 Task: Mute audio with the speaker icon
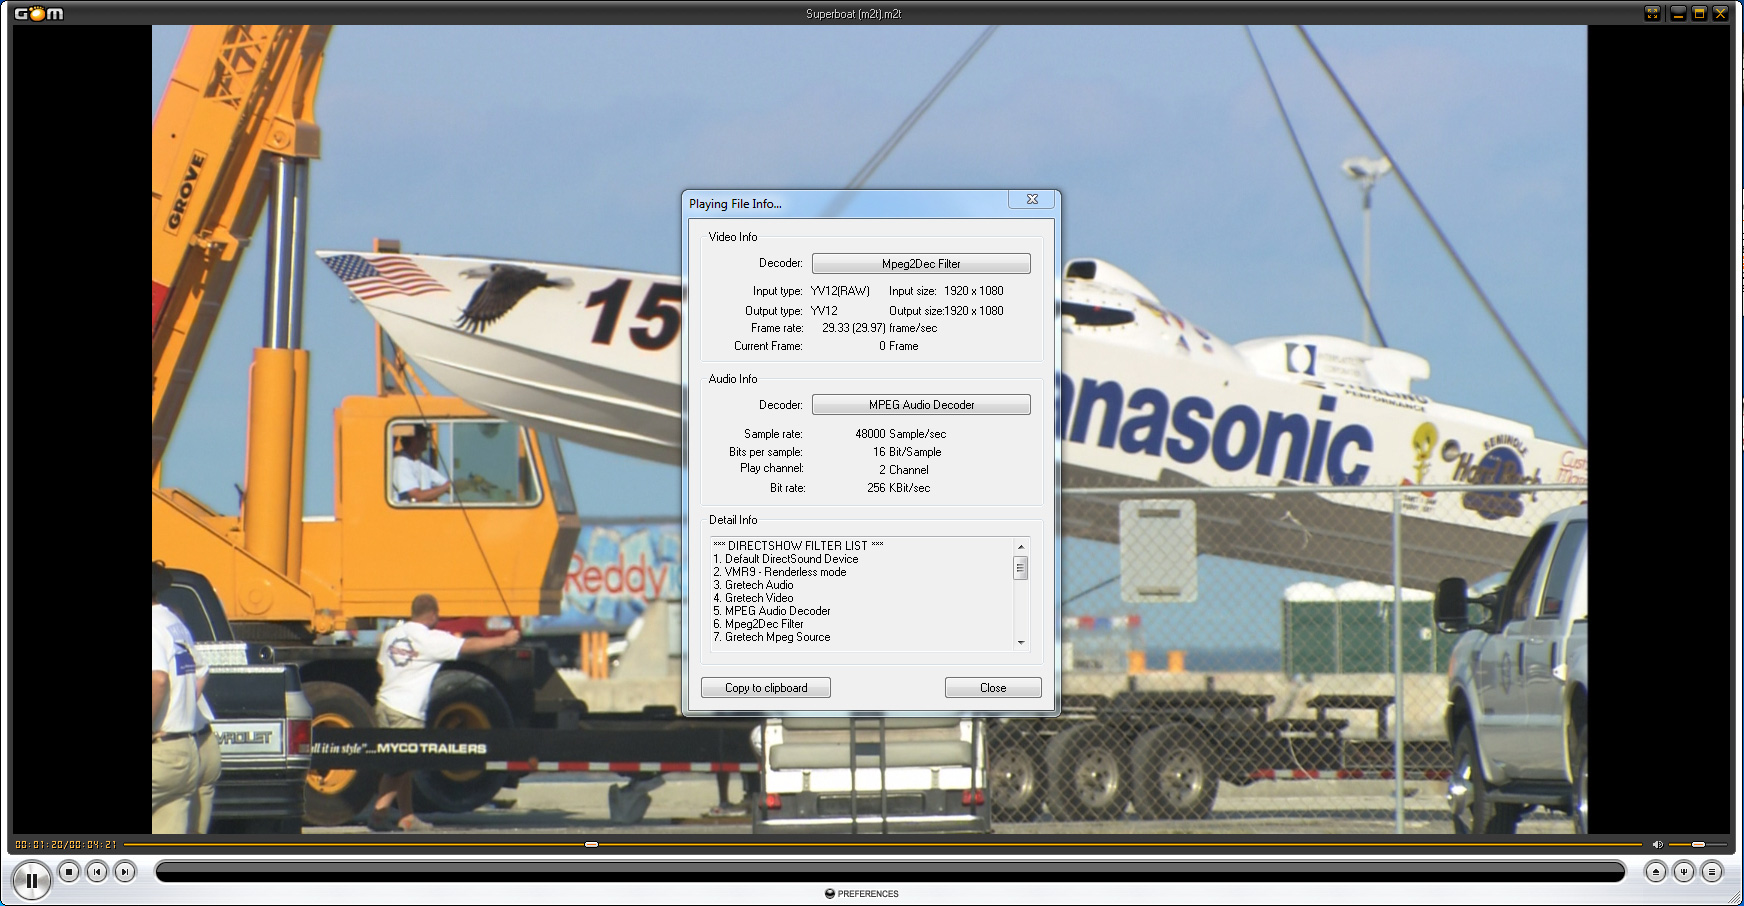[x=1657, y=845]
